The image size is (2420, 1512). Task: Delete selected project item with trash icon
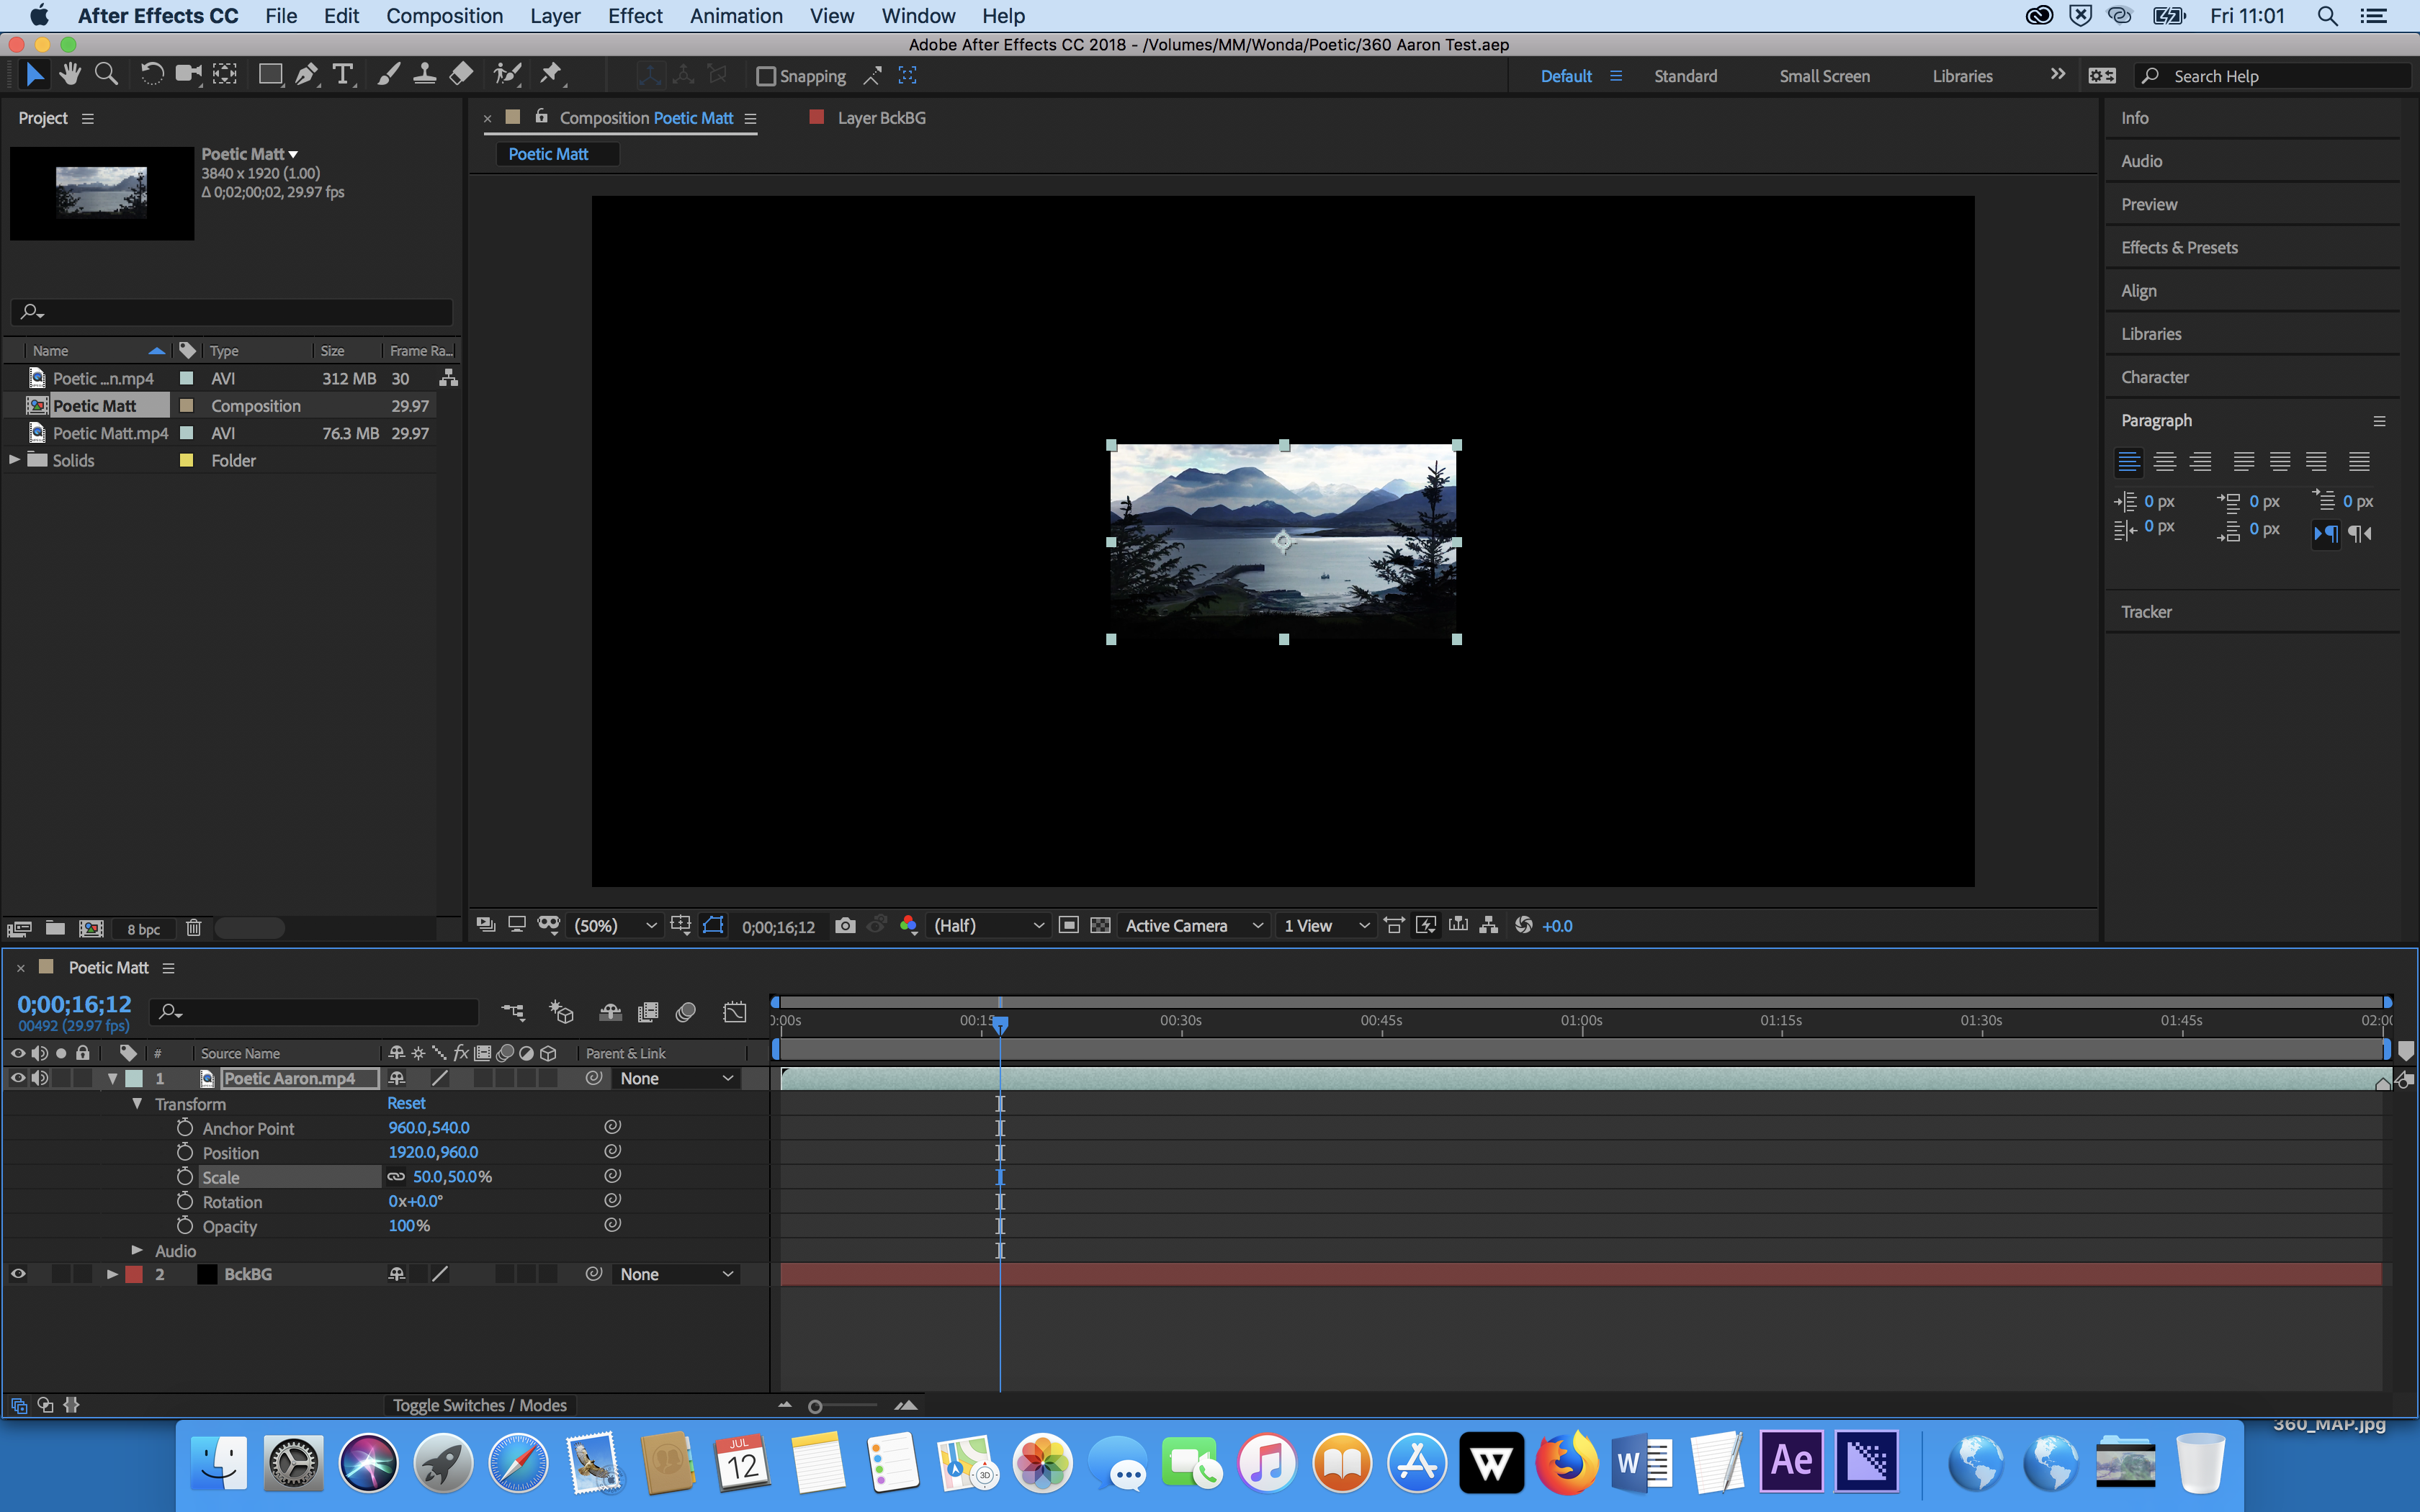[x=194, y=929]
